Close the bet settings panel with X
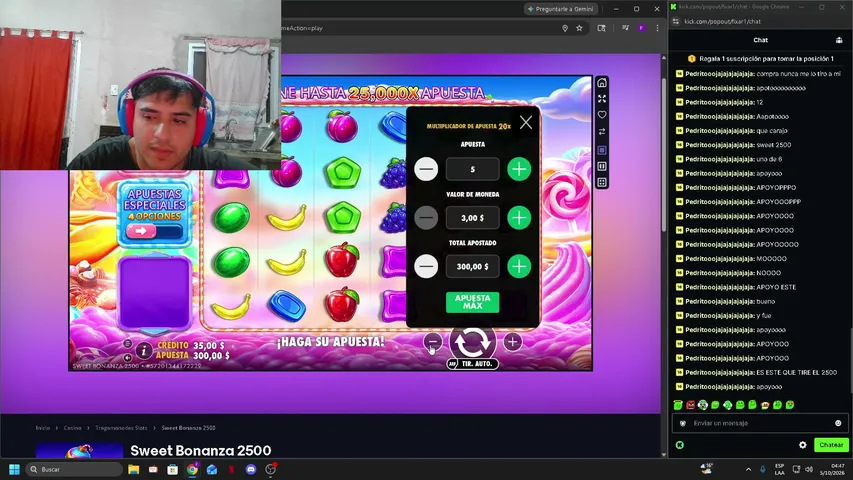 [526, 122]
